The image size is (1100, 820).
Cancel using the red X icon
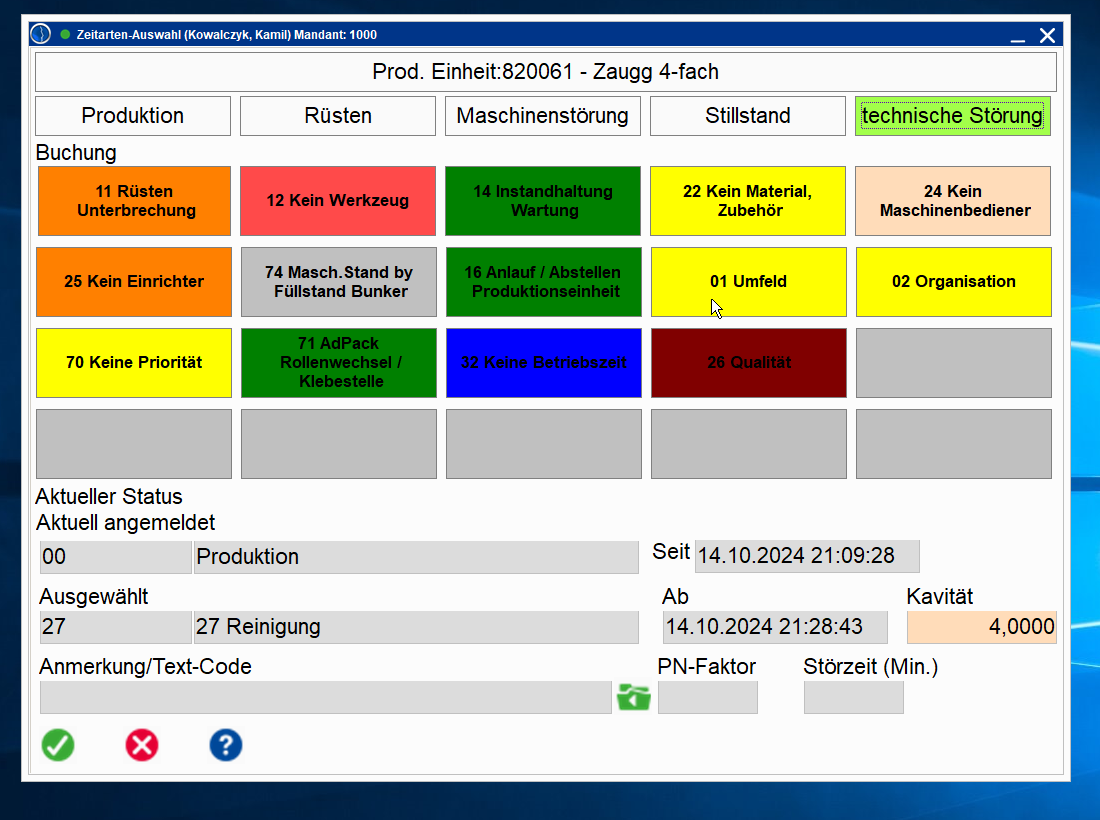(x=142, y=745)
